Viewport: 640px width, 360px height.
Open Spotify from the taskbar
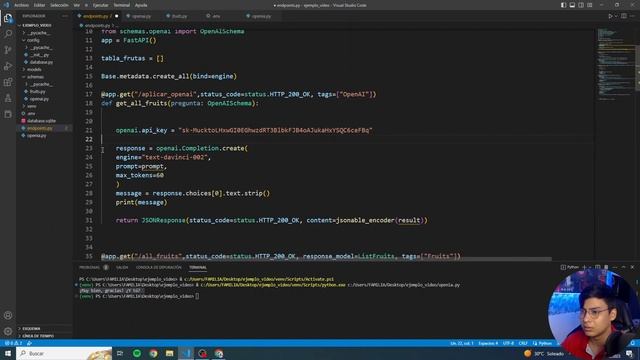(x=137, y=353)
